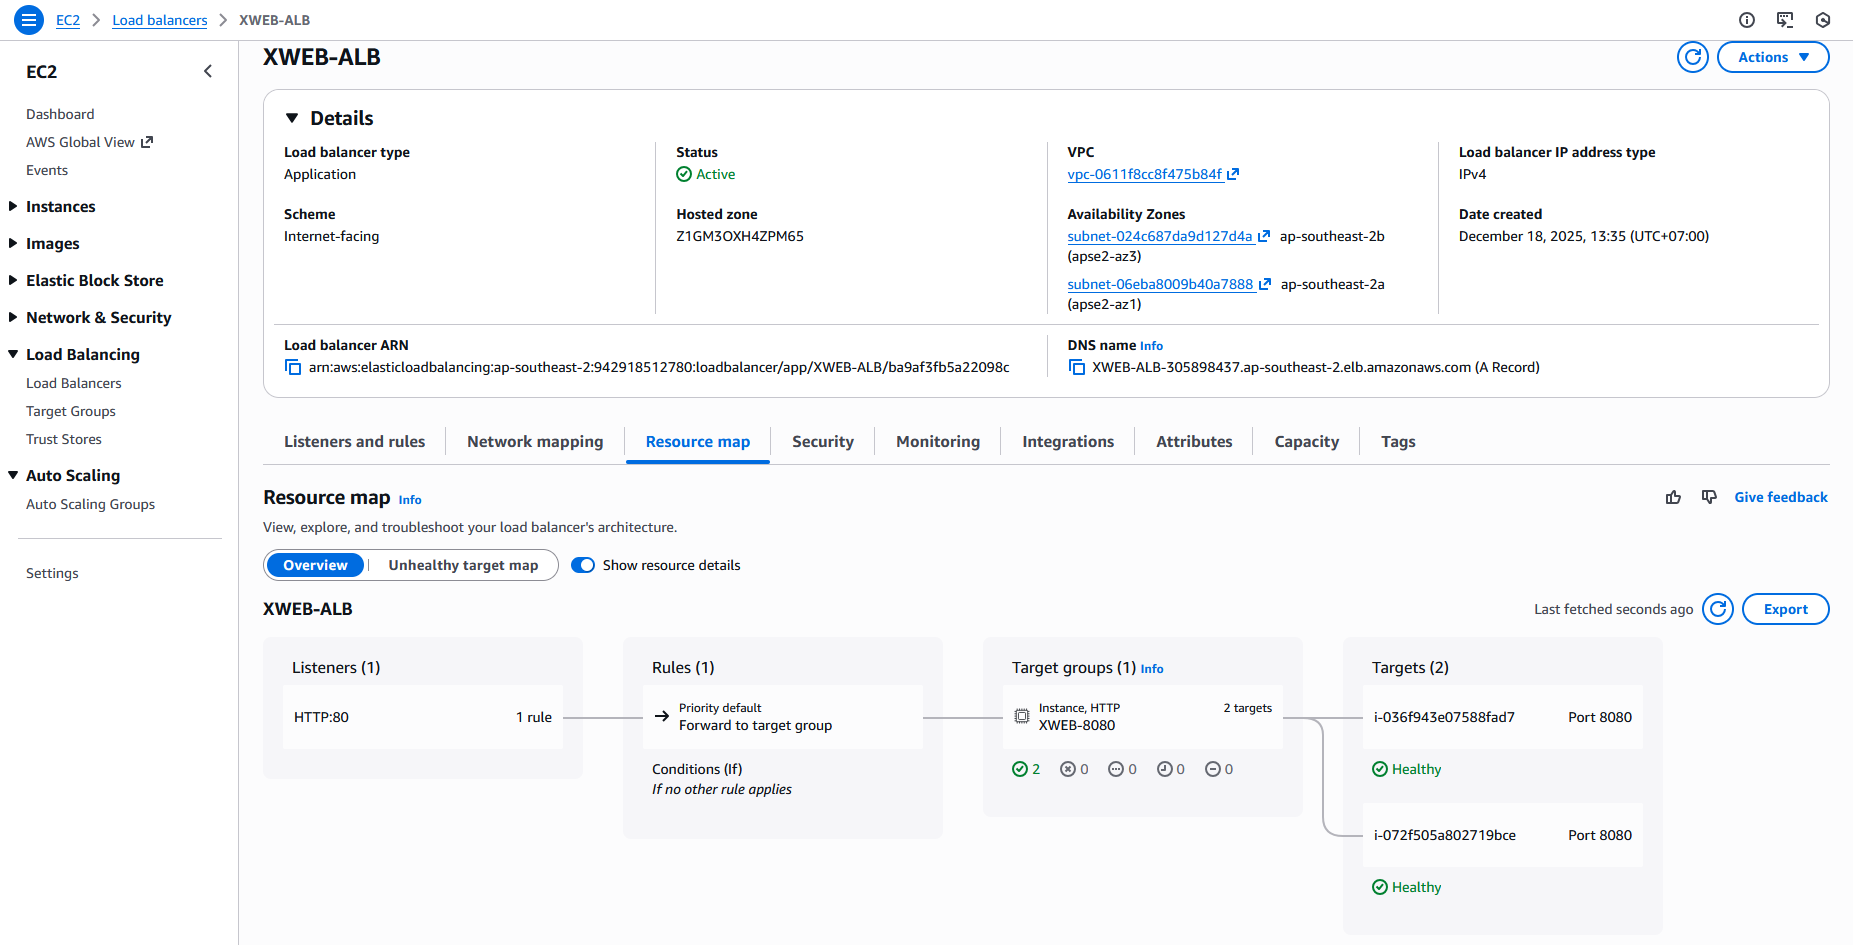Collapse the Details section
1853x945 pixels.
292,118
